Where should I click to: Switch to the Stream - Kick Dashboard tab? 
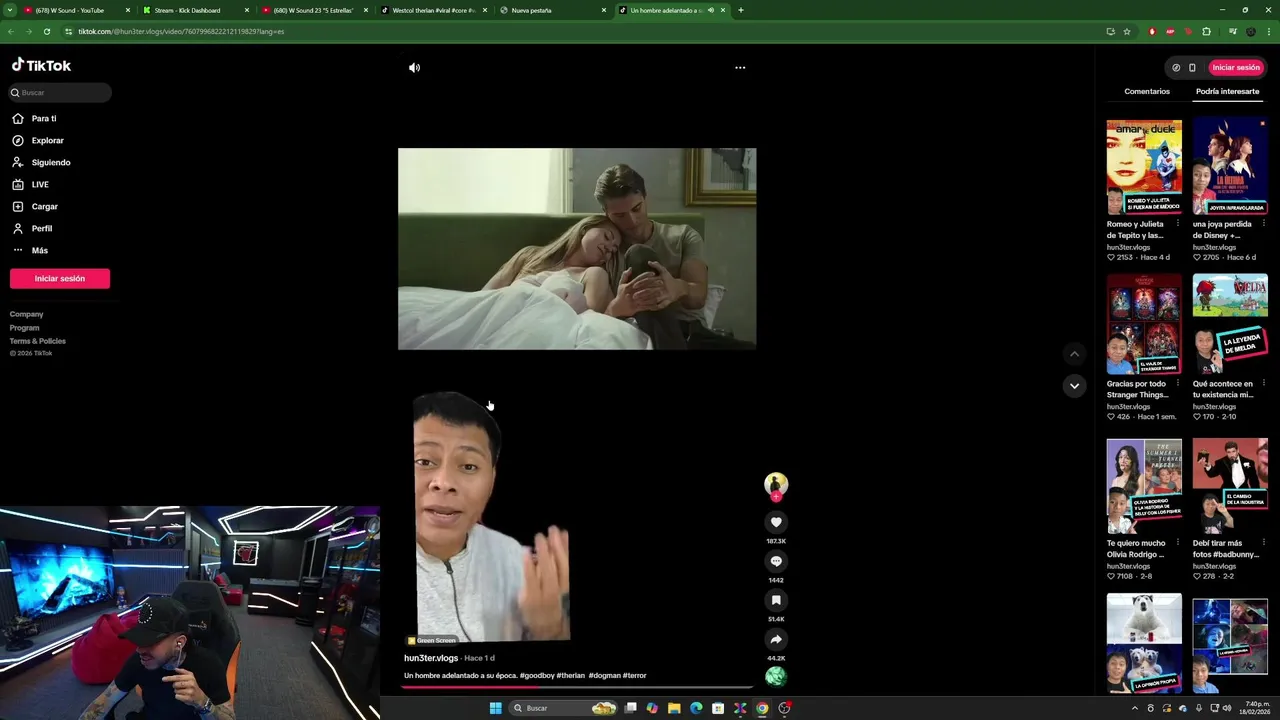(x=187, y=10)
